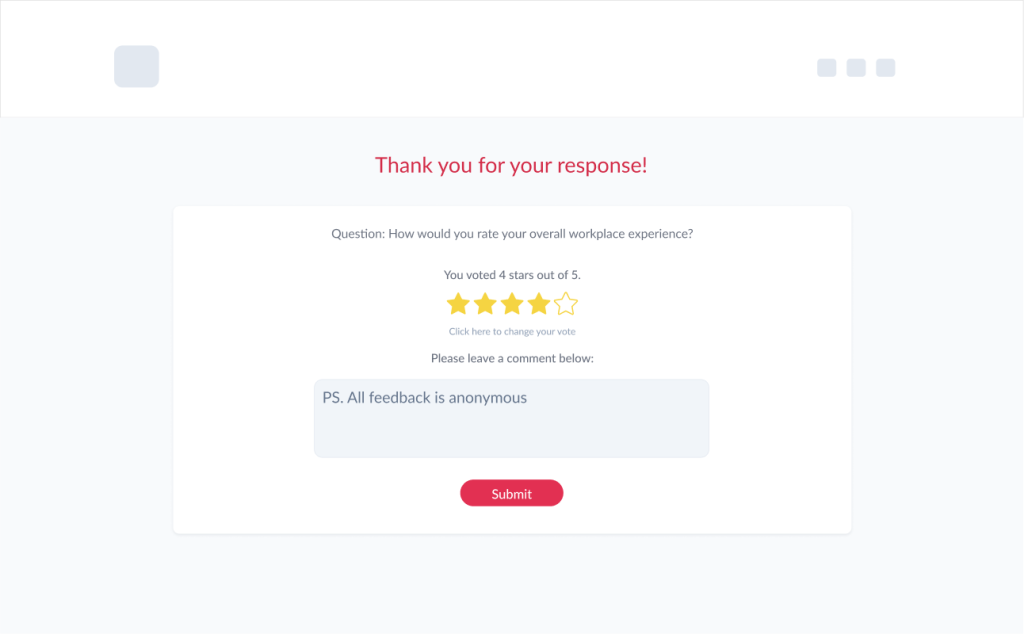Open the leftmost header icon at top right

(826, 67)
